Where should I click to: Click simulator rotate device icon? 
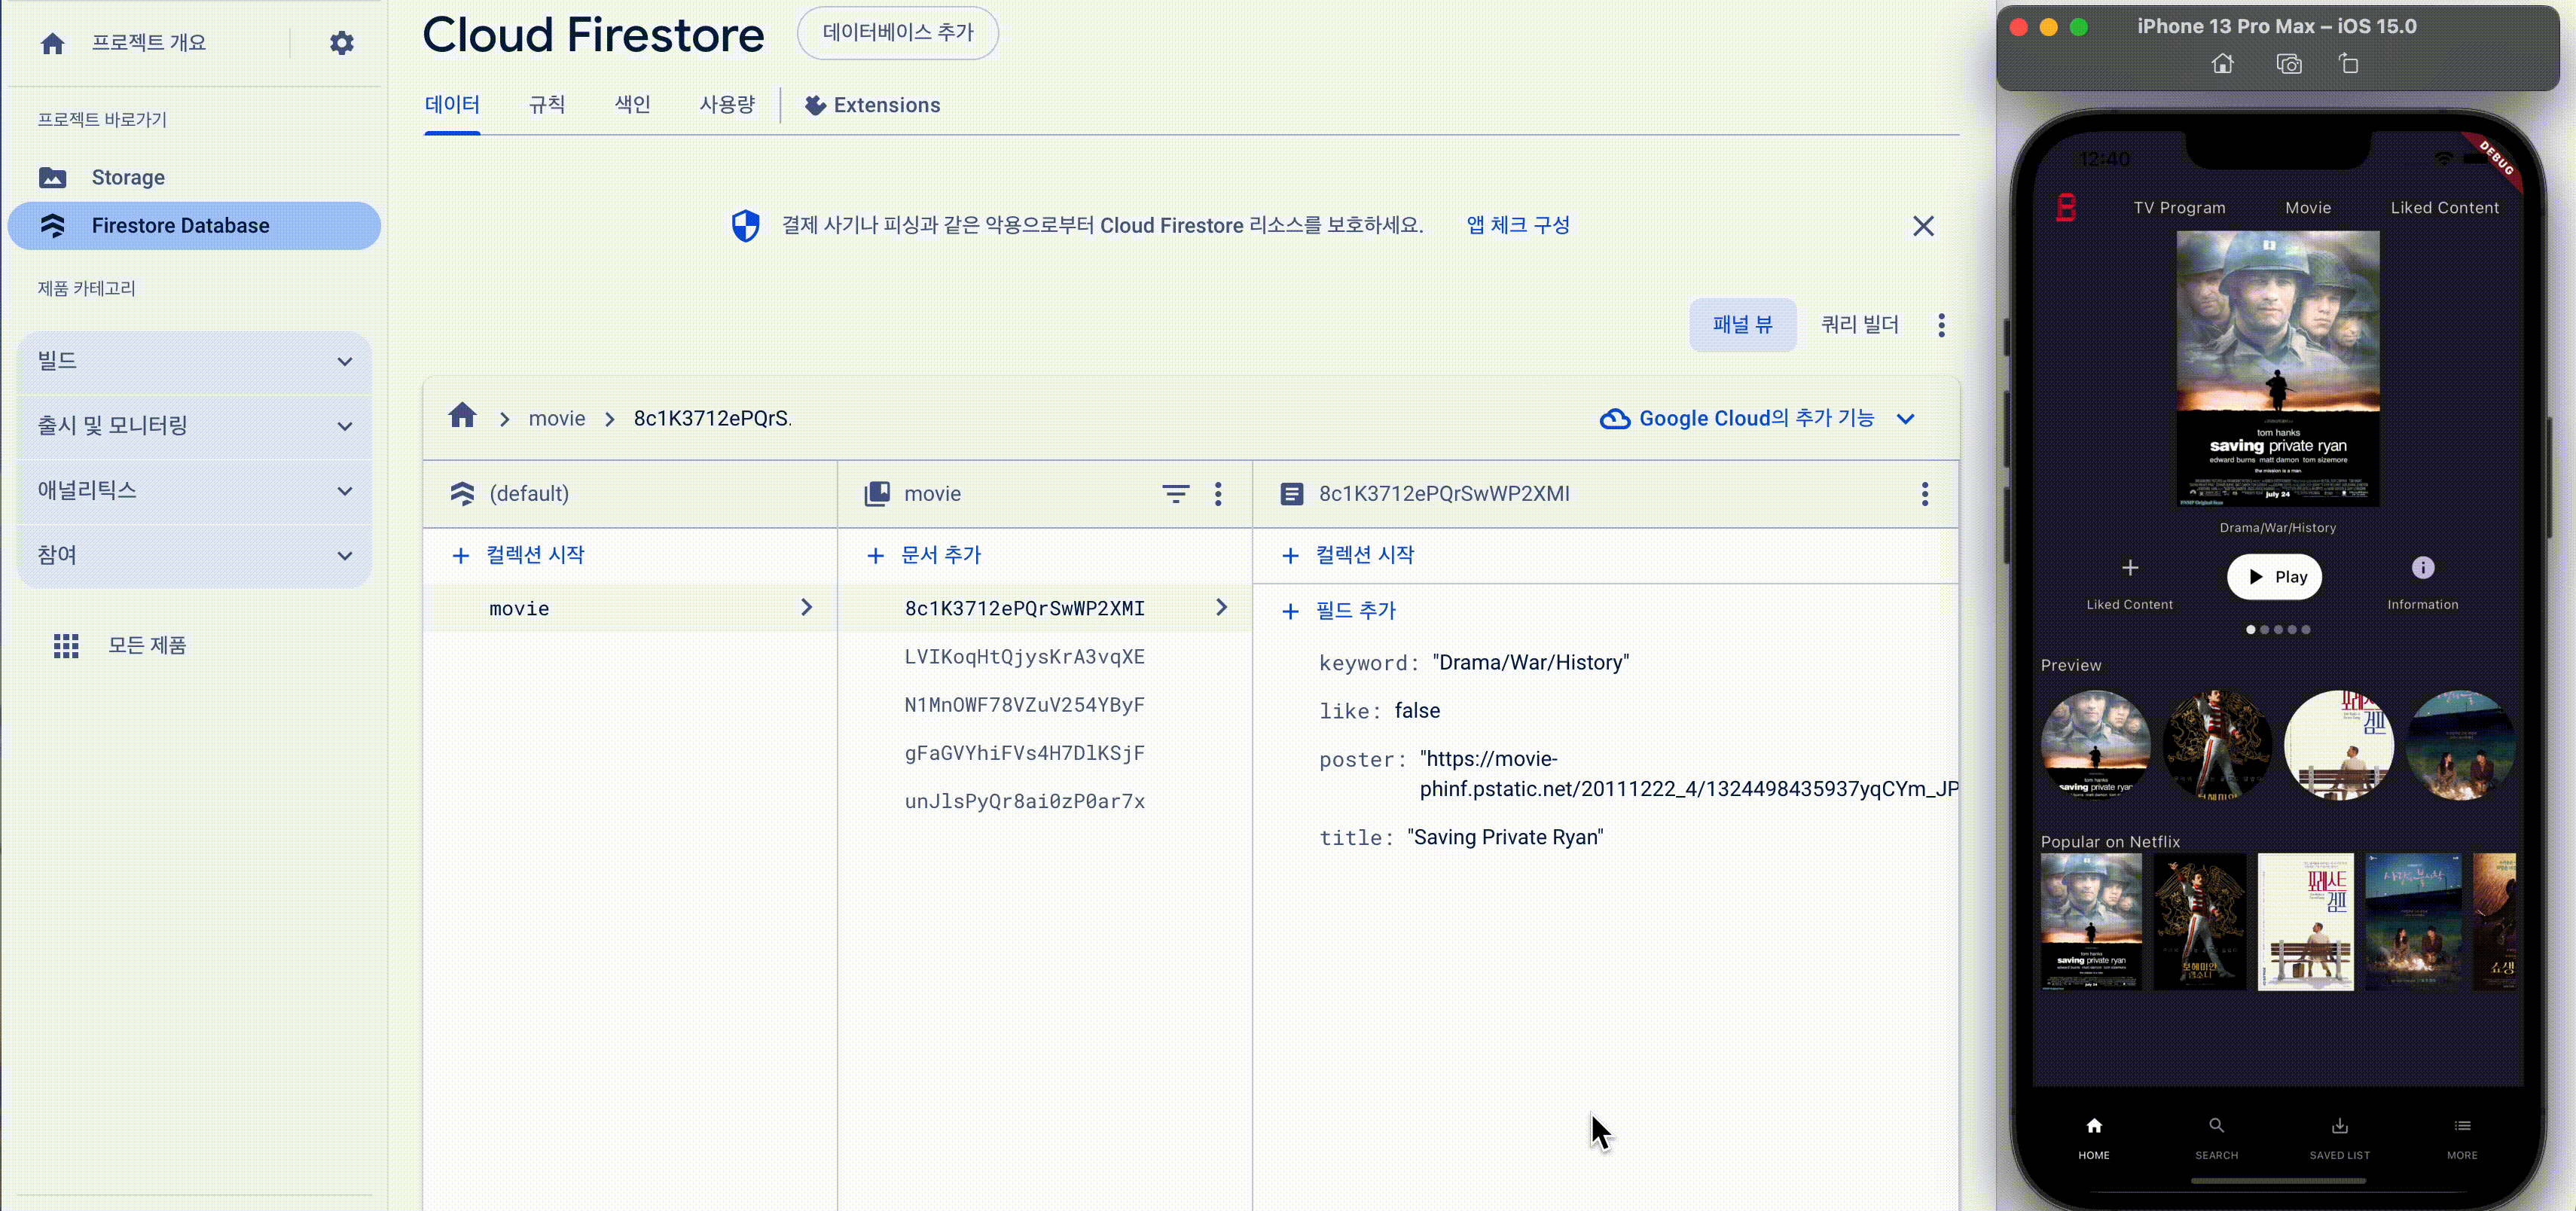point(2348,65)
